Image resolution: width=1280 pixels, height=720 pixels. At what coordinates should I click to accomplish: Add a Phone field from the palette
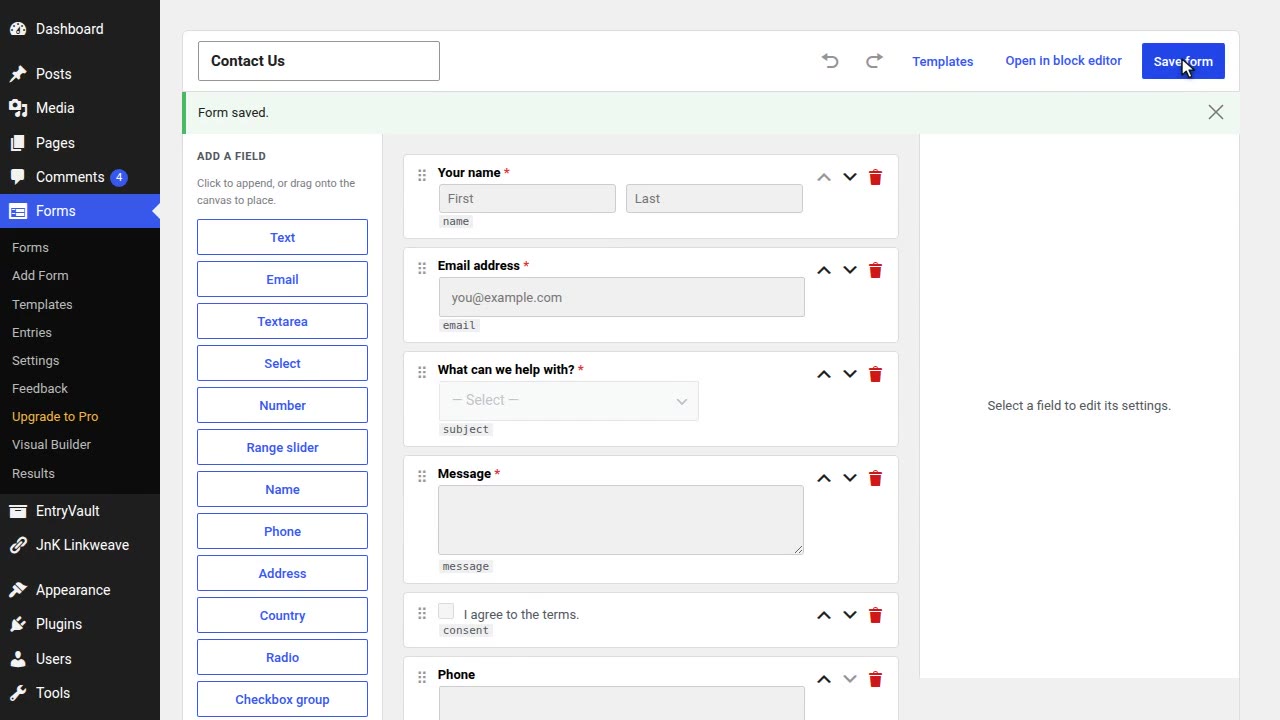[282, 531]
